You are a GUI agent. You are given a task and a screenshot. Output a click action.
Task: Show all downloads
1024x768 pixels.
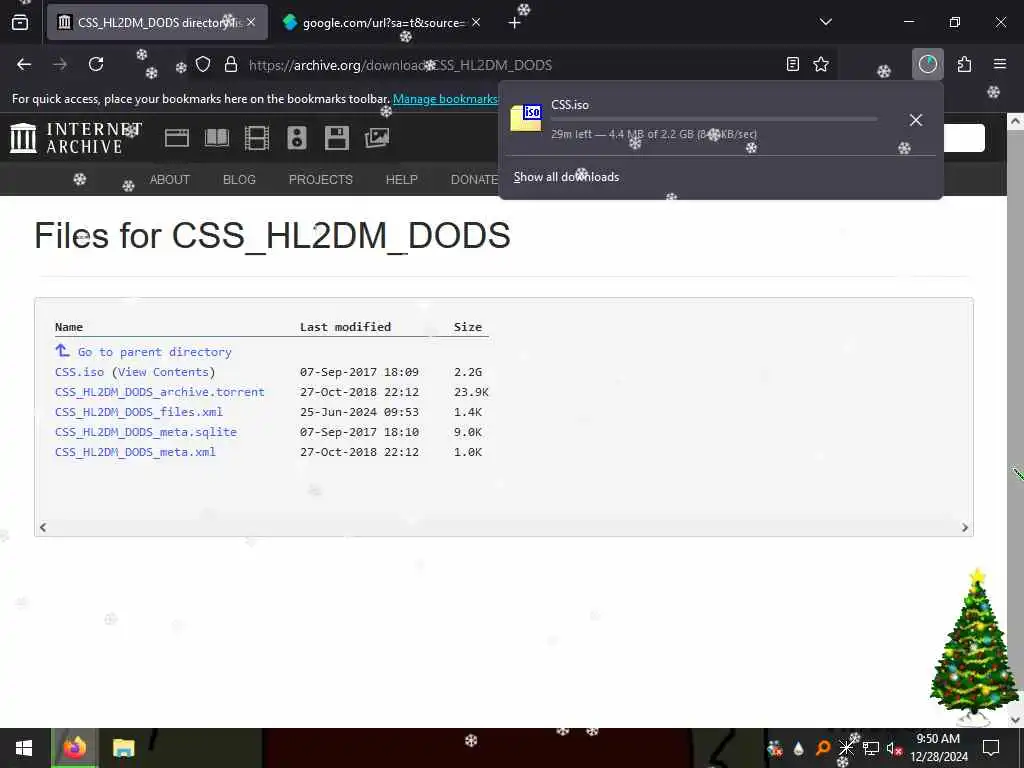click(566, 177)
